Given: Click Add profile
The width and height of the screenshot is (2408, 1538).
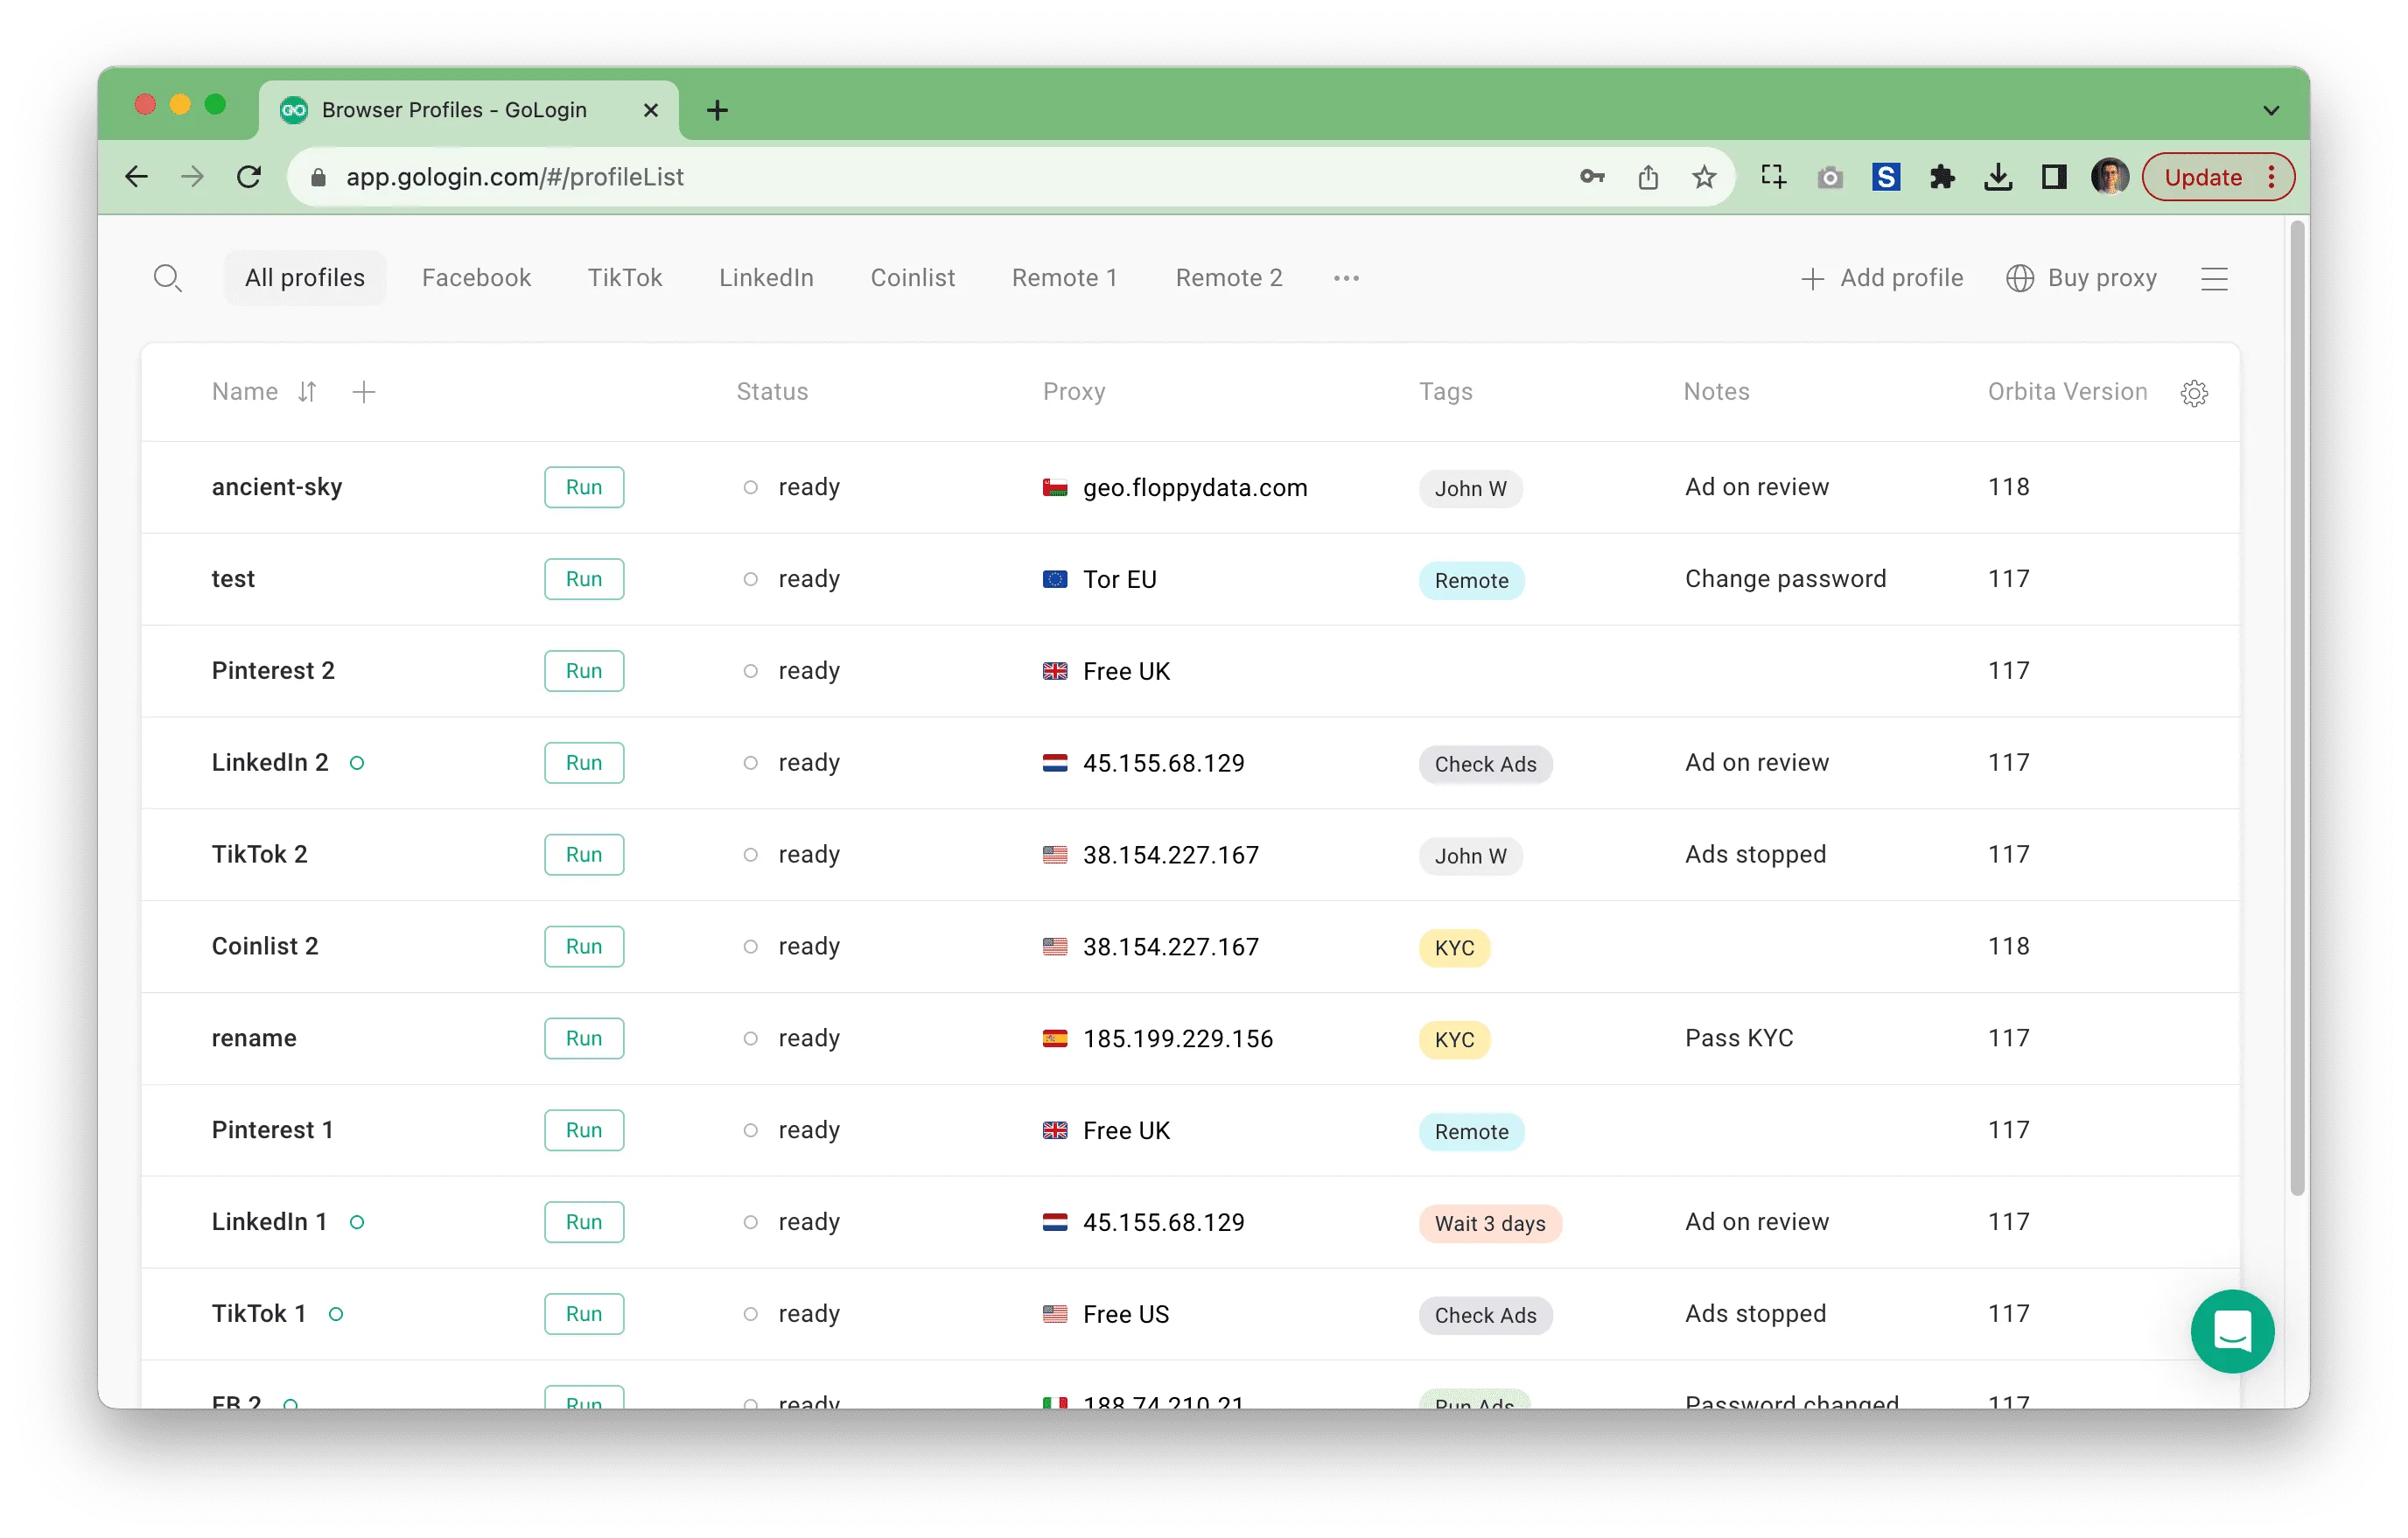Looking at the screenshot, I should [1881, 278].
